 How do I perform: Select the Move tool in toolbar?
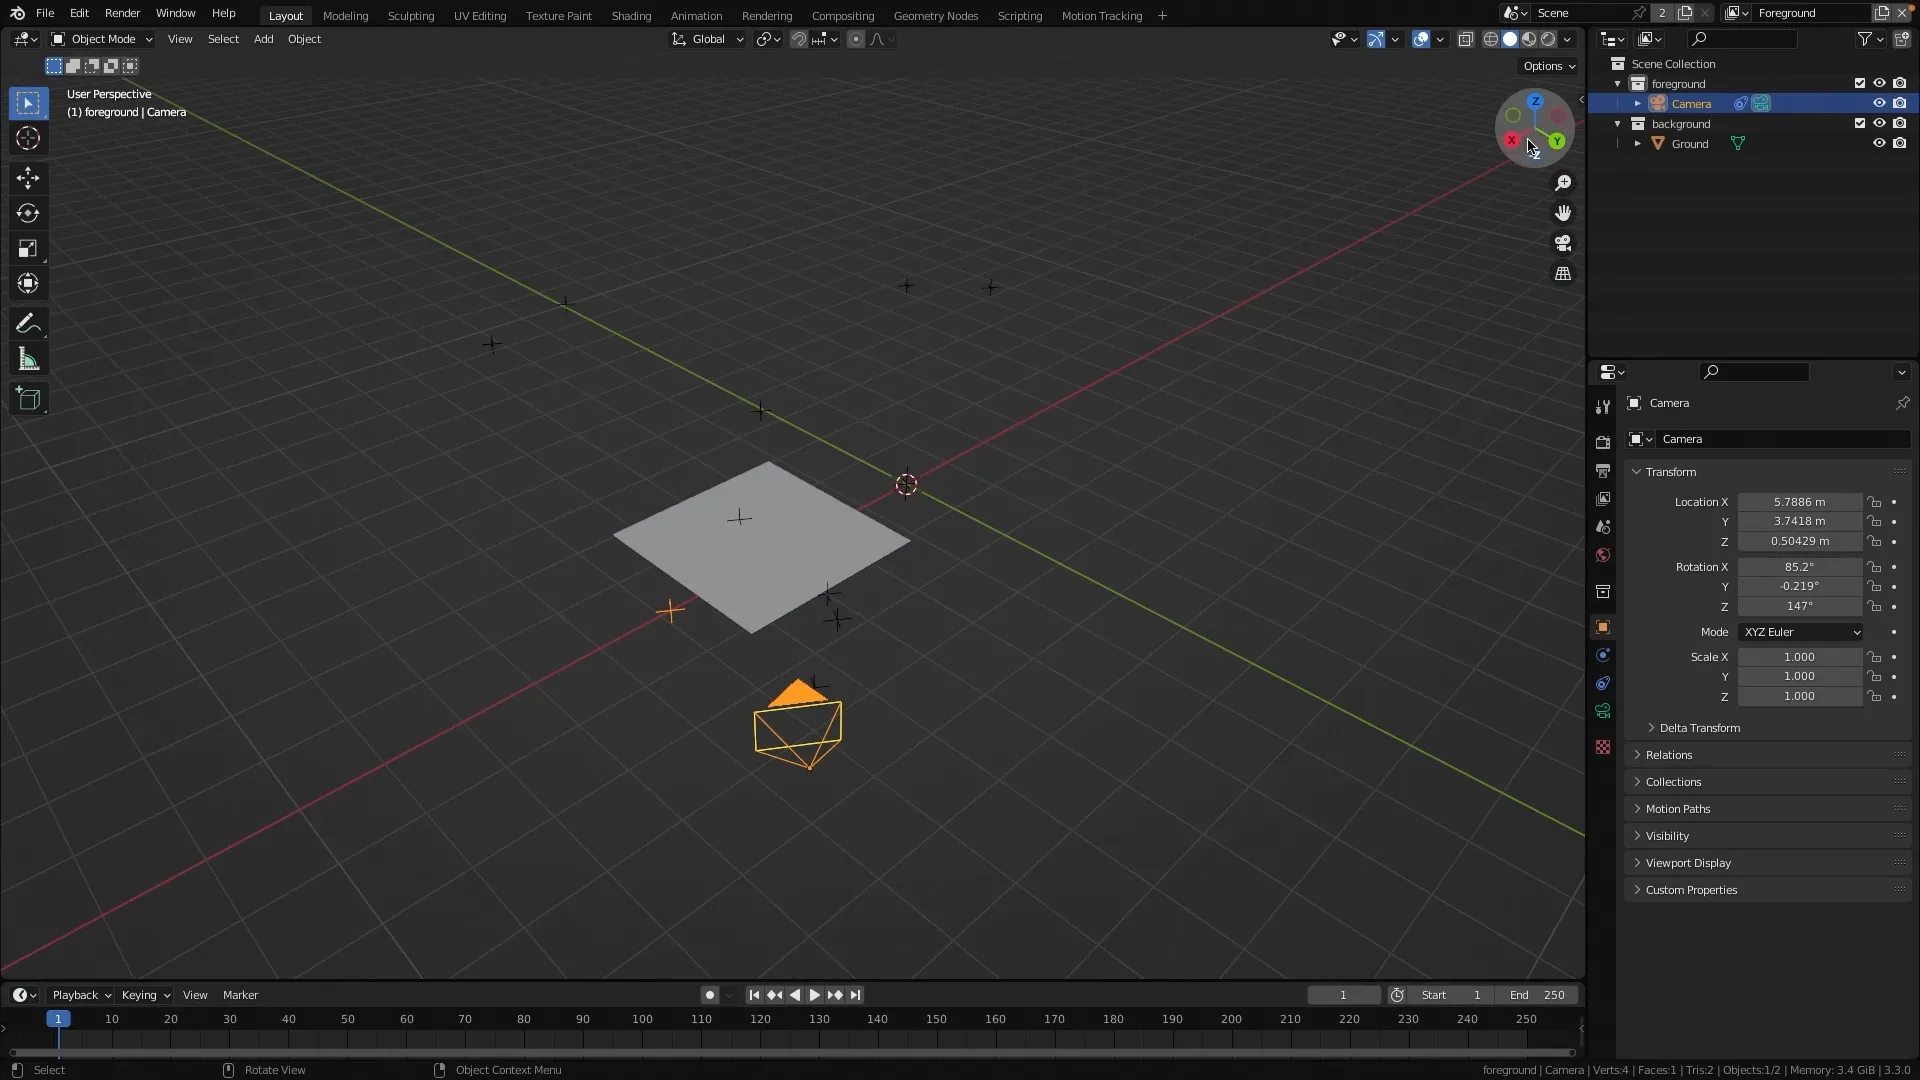29,177
